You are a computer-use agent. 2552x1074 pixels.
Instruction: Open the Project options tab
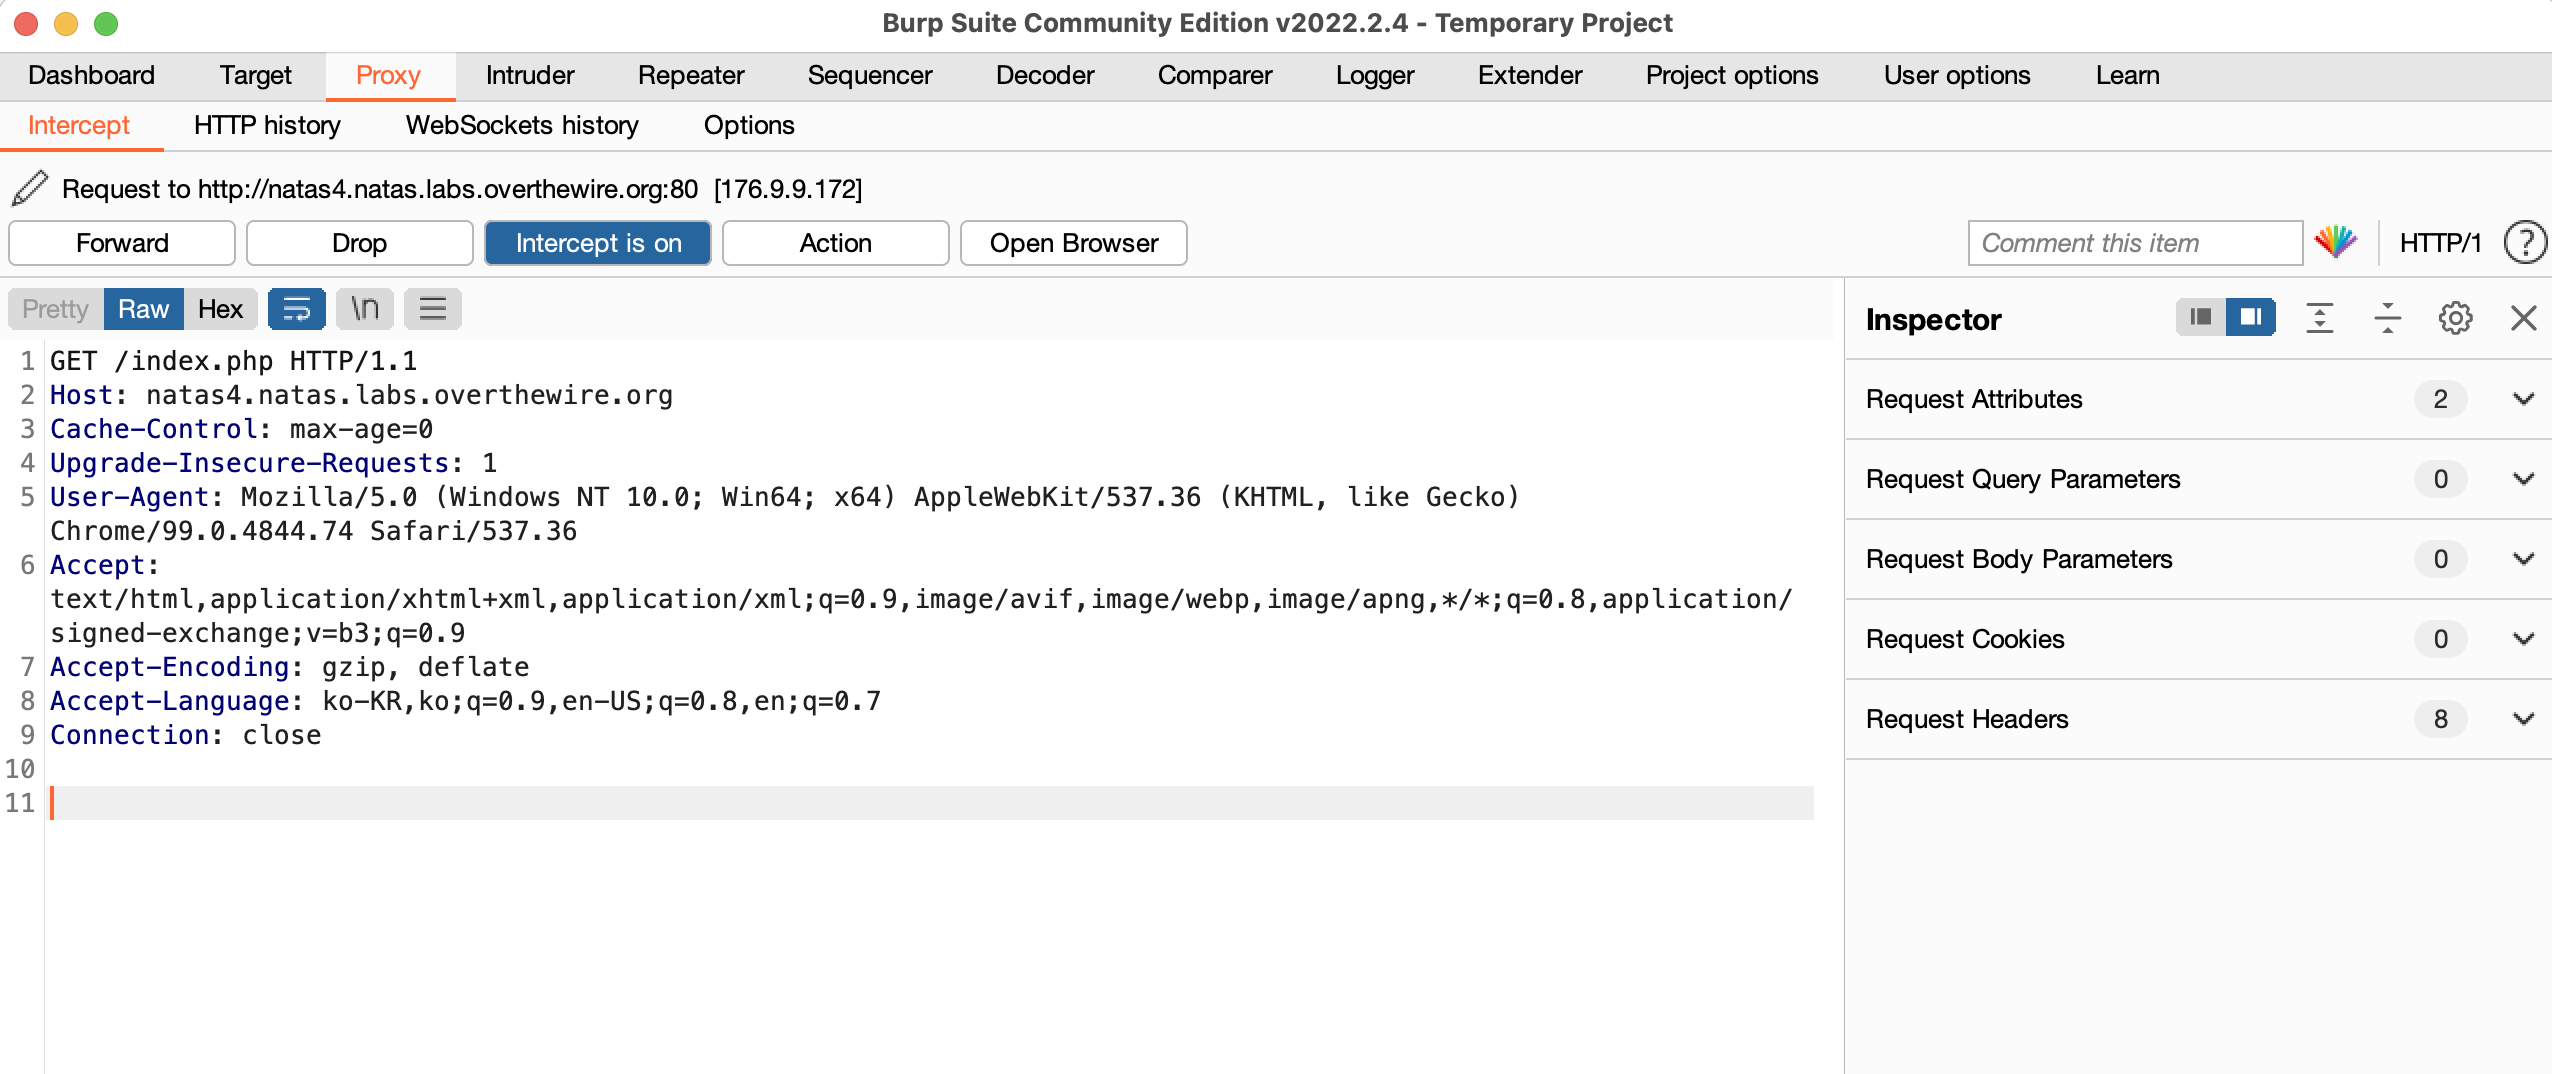(x=1732, y=76)
